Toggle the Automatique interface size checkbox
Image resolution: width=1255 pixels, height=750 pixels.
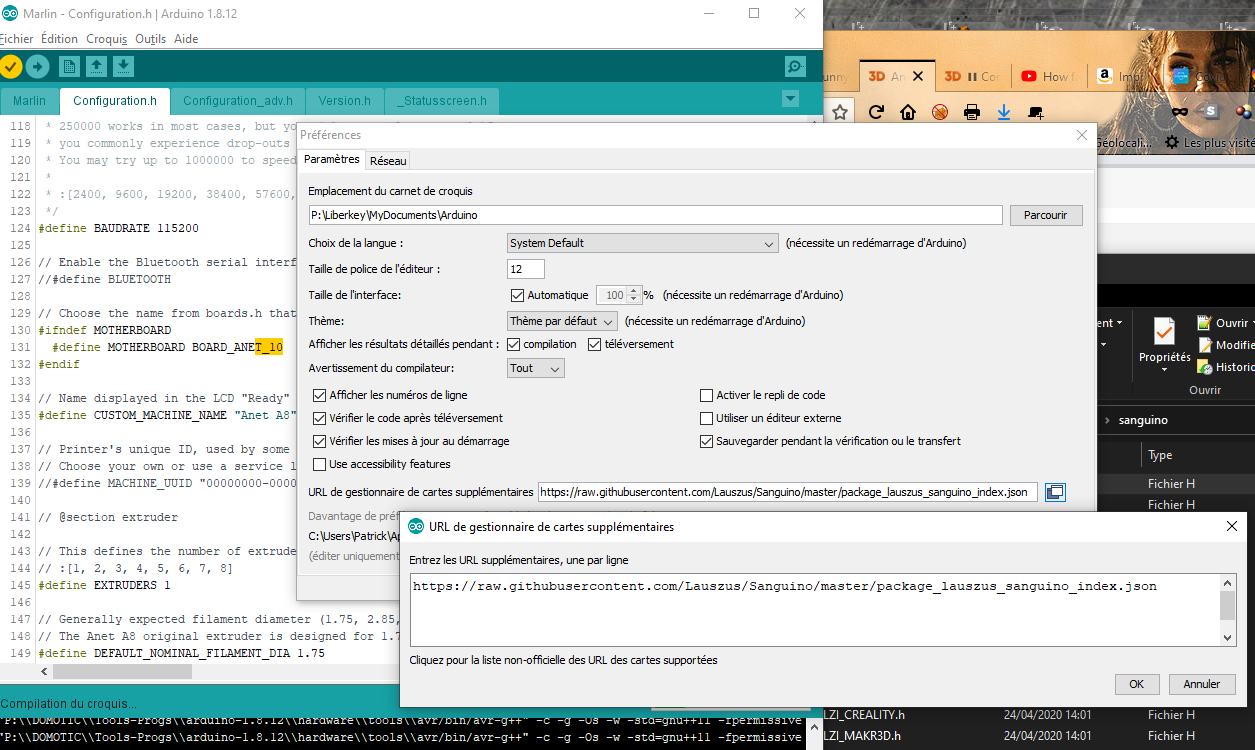pos(517,295)
